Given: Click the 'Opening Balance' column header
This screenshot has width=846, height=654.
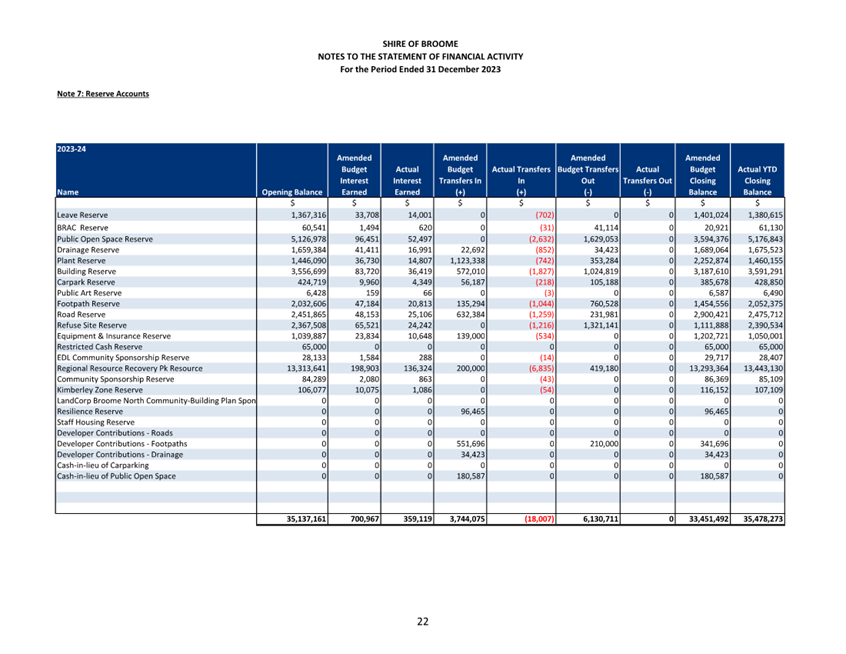Looking at the screenshot, I should coord(292,192).
